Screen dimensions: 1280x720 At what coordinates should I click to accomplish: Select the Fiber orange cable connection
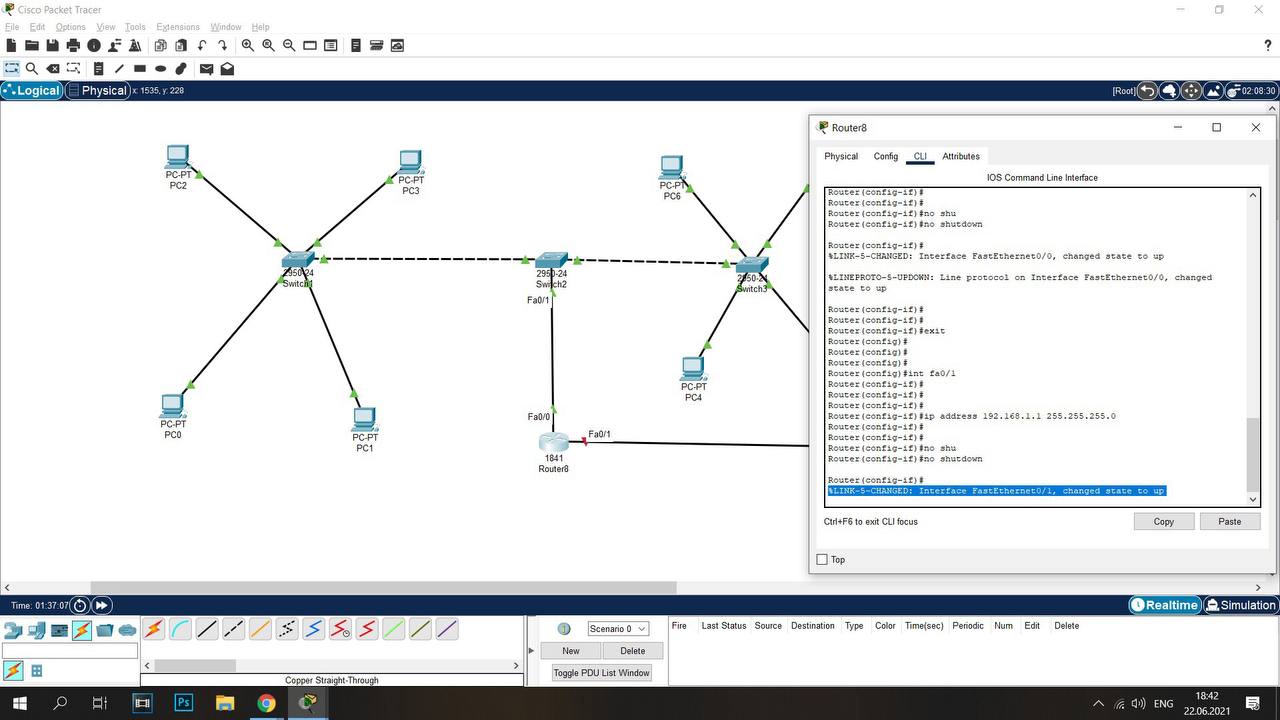(260, 629)
